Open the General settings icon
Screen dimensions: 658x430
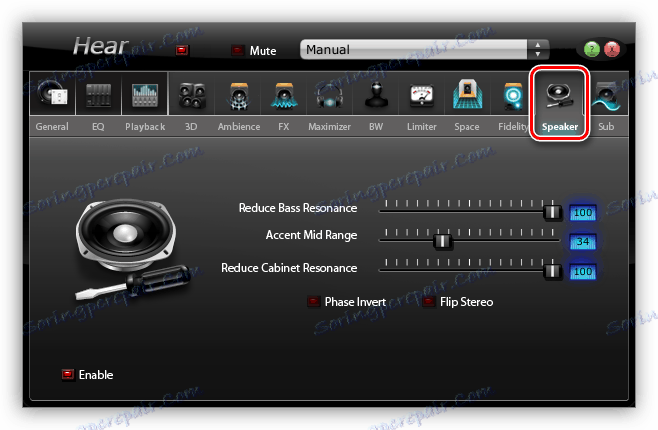pyautogui.click(x=52, y=93)
